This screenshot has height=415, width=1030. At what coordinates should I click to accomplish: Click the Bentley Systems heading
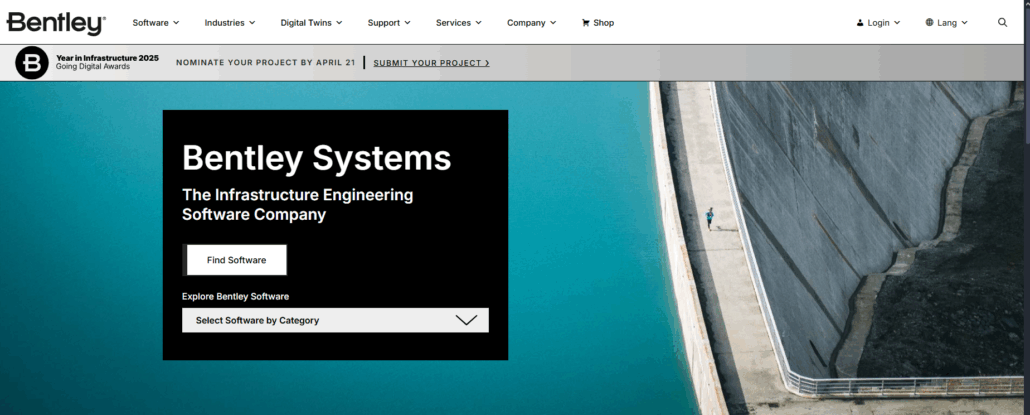tap(317, 158)
